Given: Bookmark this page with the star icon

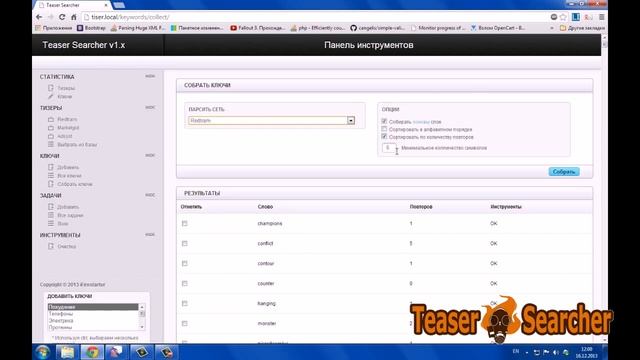Looking at the screenshot, I should pyautogui.click(x=563, y=17).
